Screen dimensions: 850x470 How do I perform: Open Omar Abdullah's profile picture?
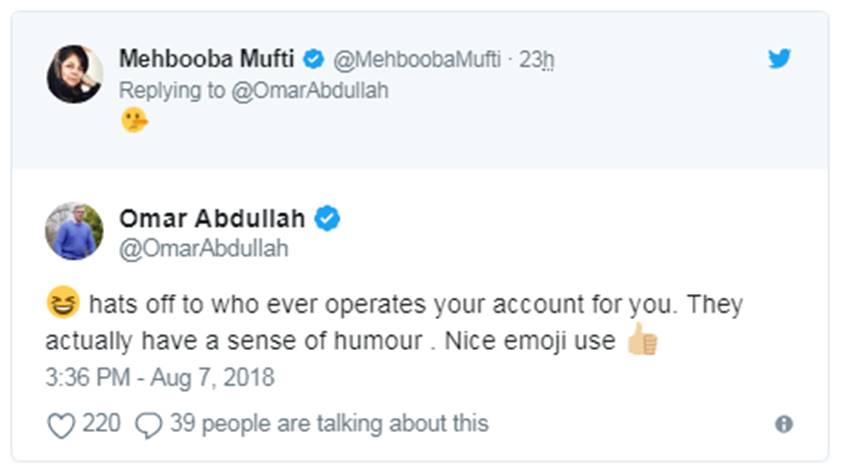point(75,231)
